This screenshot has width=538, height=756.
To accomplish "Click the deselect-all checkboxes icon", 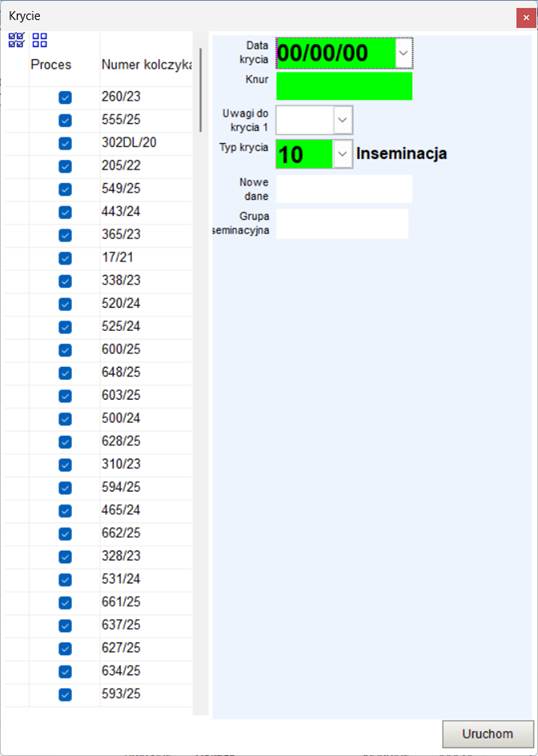I will click(x=40, y=40).
